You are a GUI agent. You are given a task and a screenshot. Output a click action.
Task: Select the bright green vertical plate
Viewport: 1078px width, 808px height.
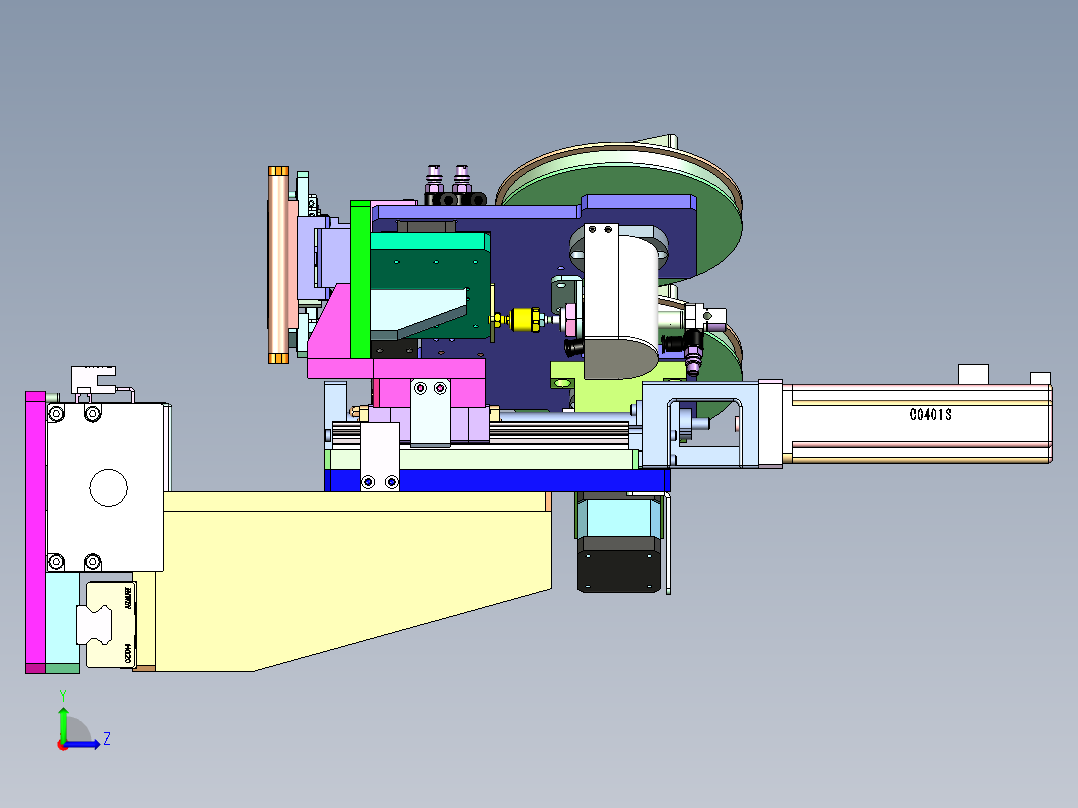(360, 279)
